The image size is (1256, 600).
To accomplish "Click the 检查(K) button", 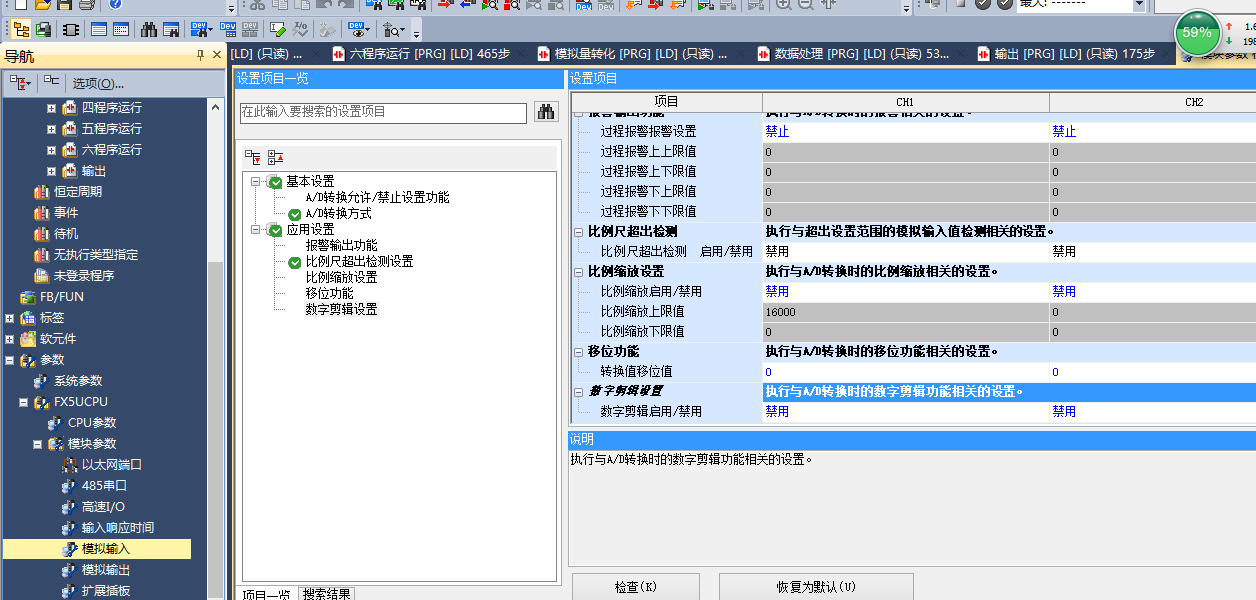I will coord(636,587).
